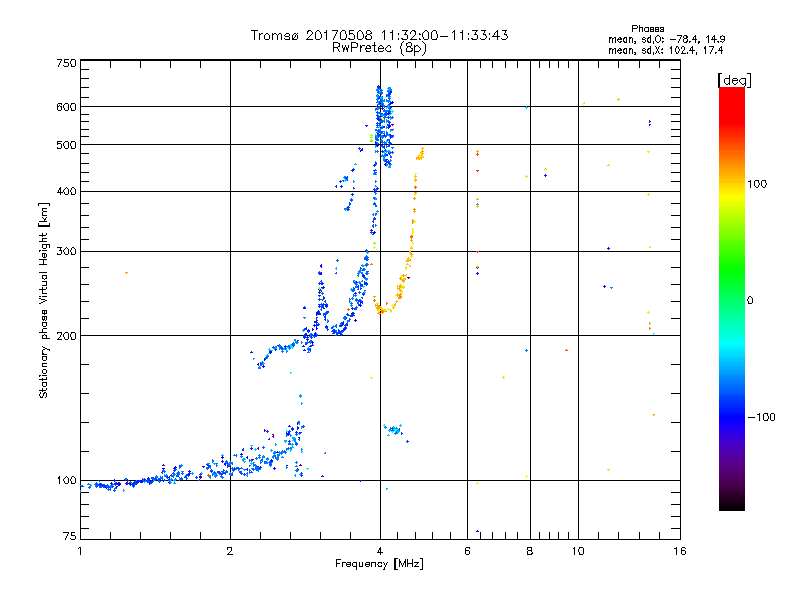This screenshot has height=600, width=800.
Task: Click the '[deg]' colorbar unit label
Action: click(734, 80)
